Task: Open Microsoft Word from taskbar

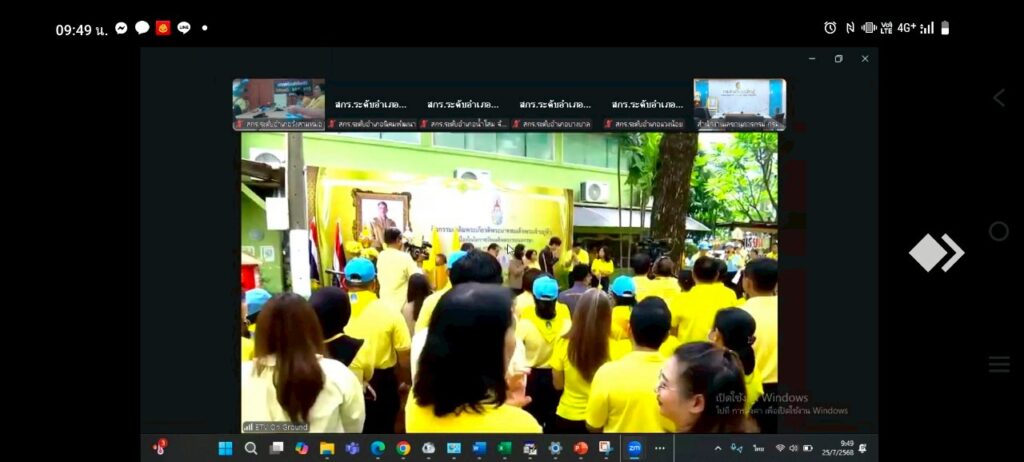Action: [479, 448]
